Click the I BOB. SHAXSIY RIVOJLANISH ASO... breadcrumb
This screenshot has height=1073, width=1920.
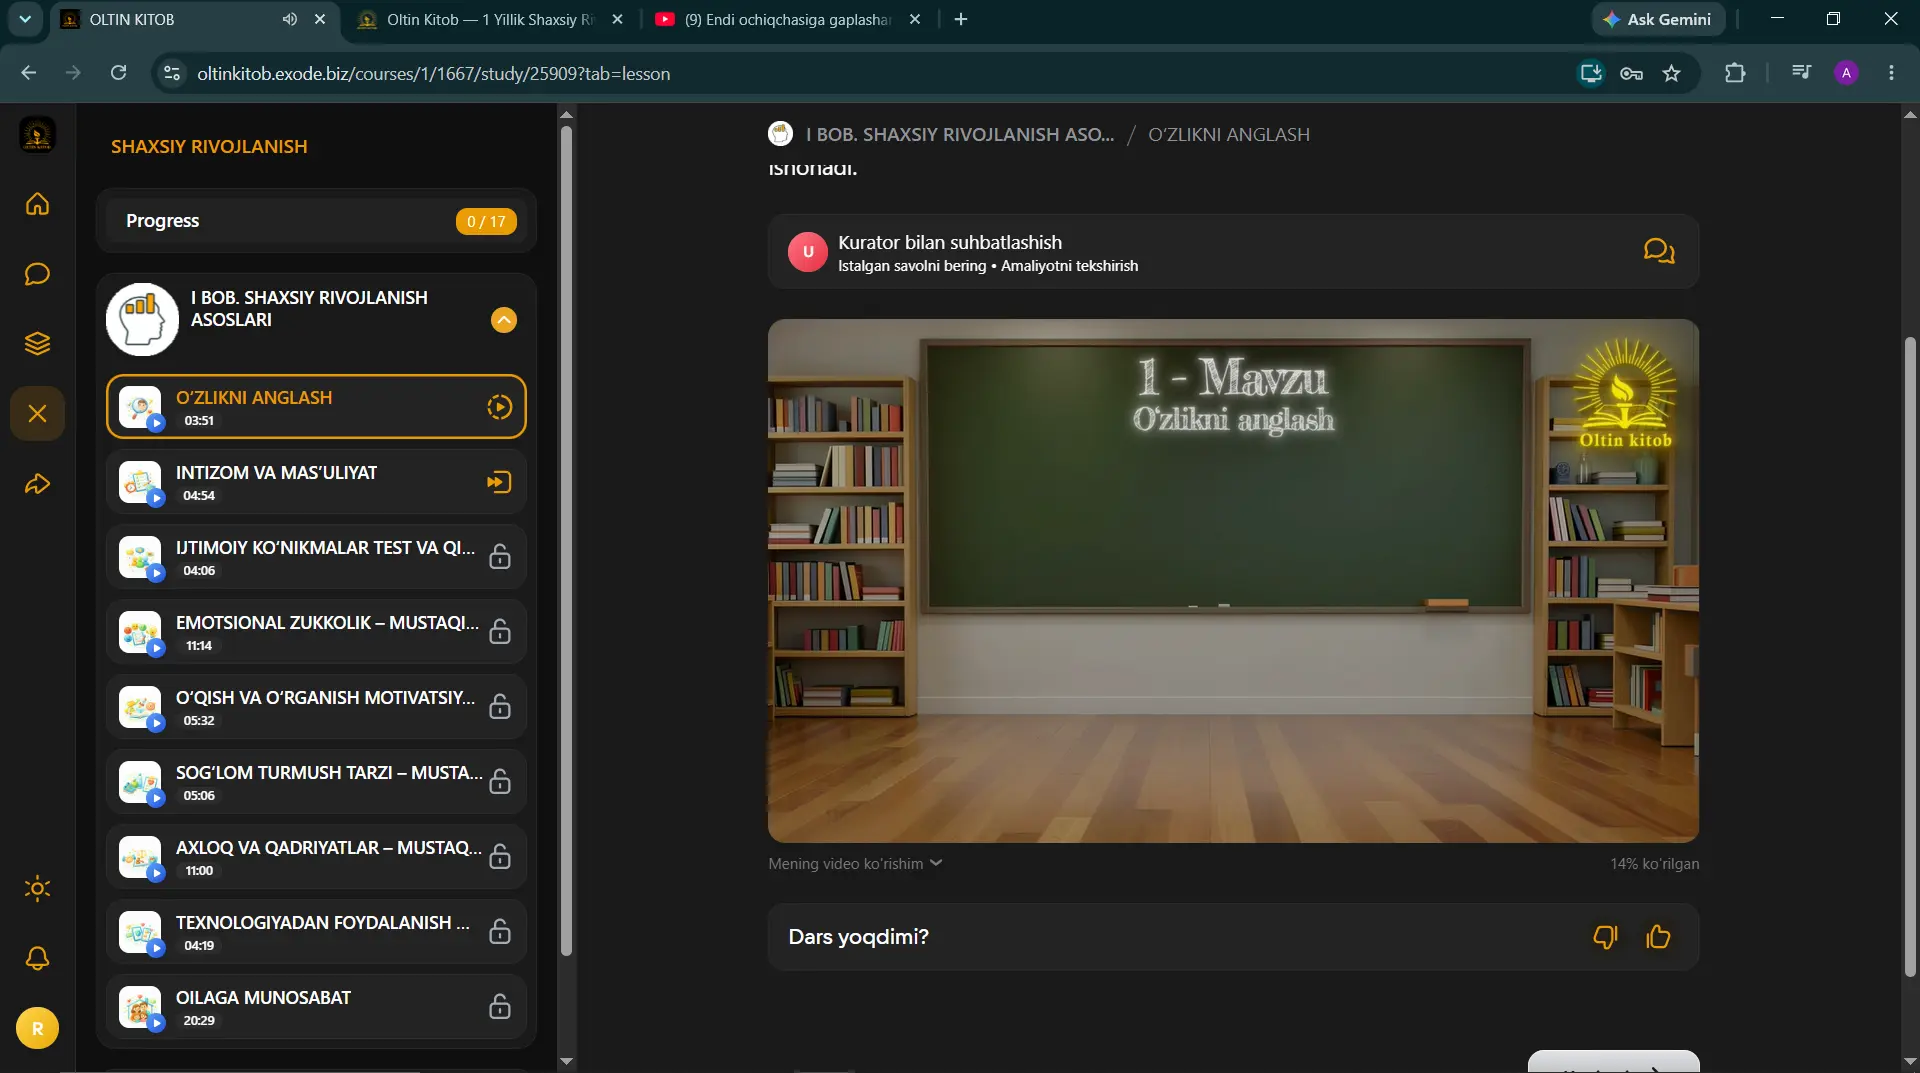click(960, 135)
